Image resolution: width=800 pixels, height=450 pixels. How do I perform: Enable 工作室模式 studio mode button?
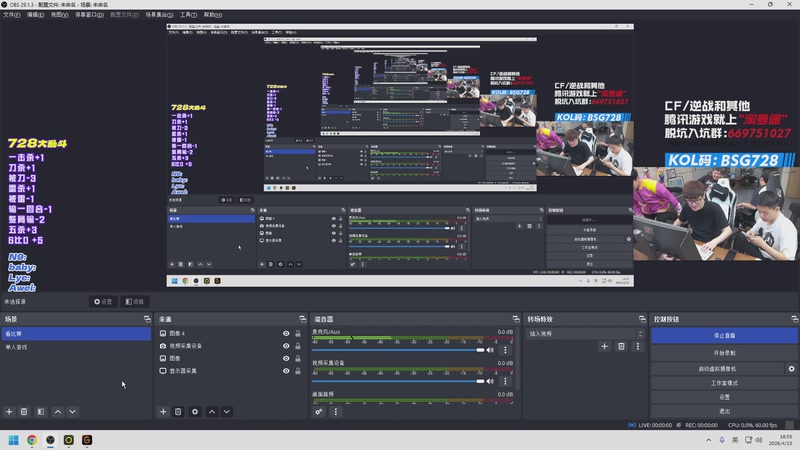(724, 383)
